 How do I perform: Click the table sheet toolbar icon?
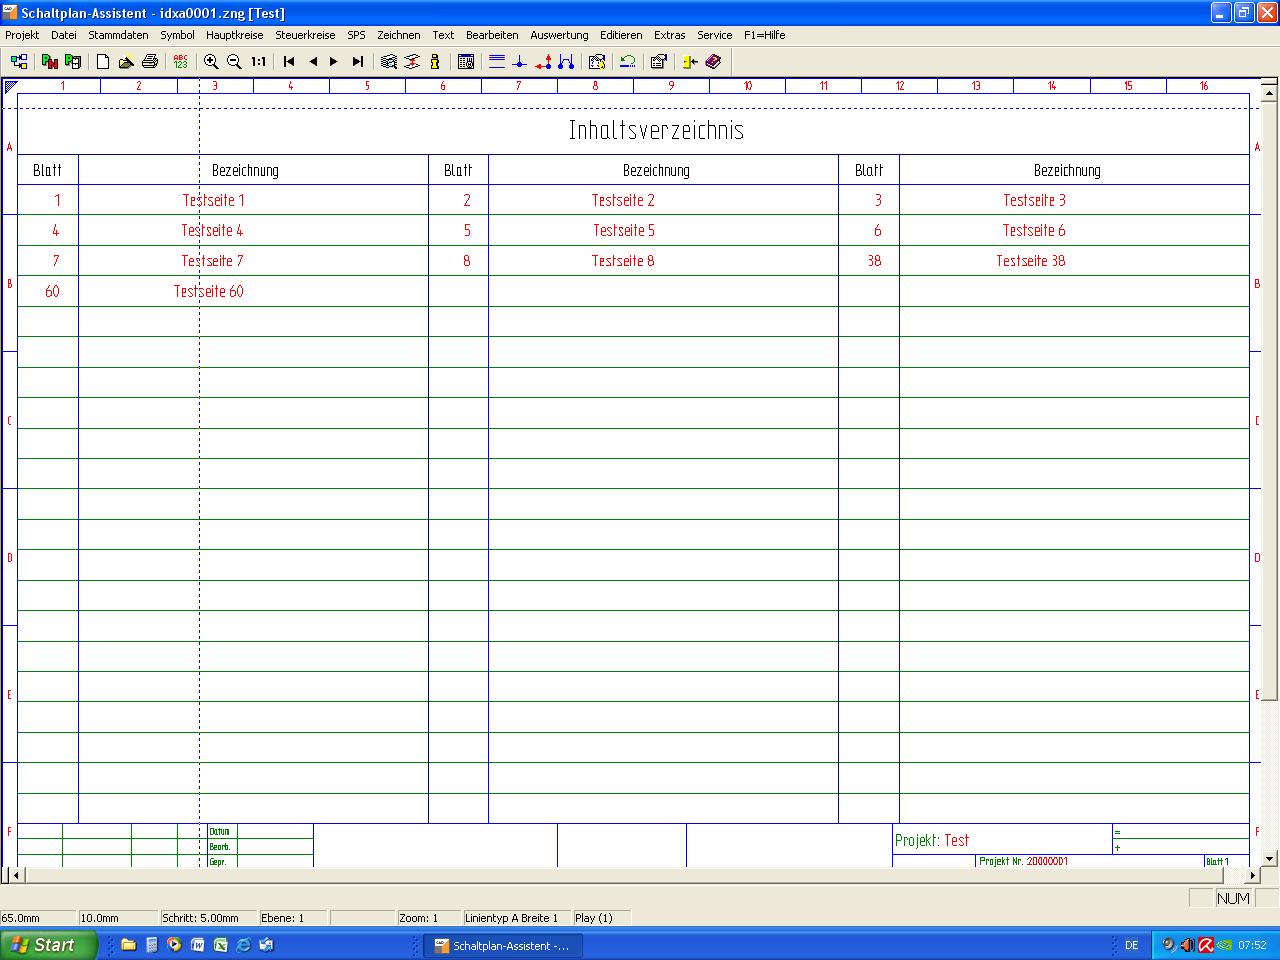(465, 62)
